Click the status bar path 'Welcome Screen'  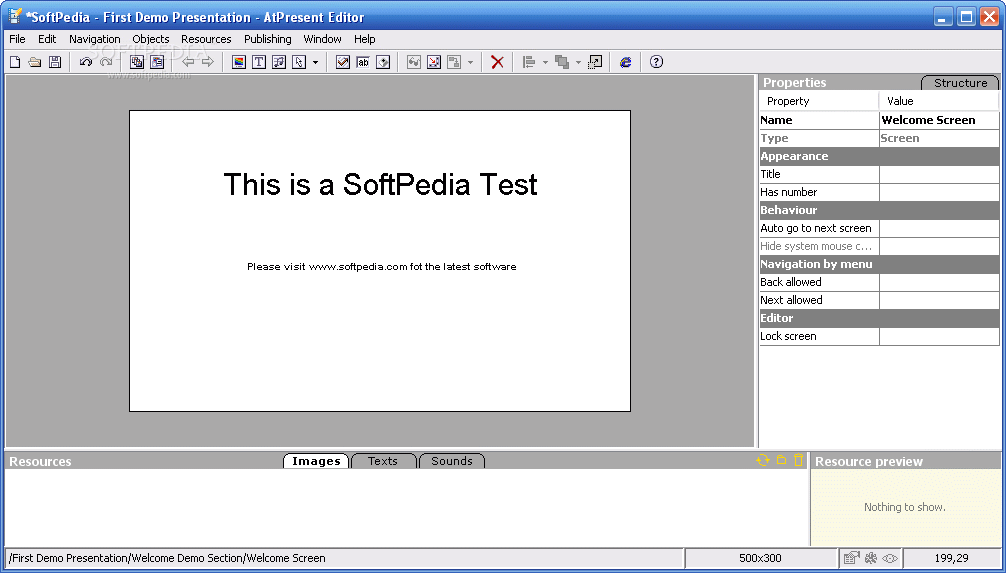pyautogui.click(x=286, y=558)
